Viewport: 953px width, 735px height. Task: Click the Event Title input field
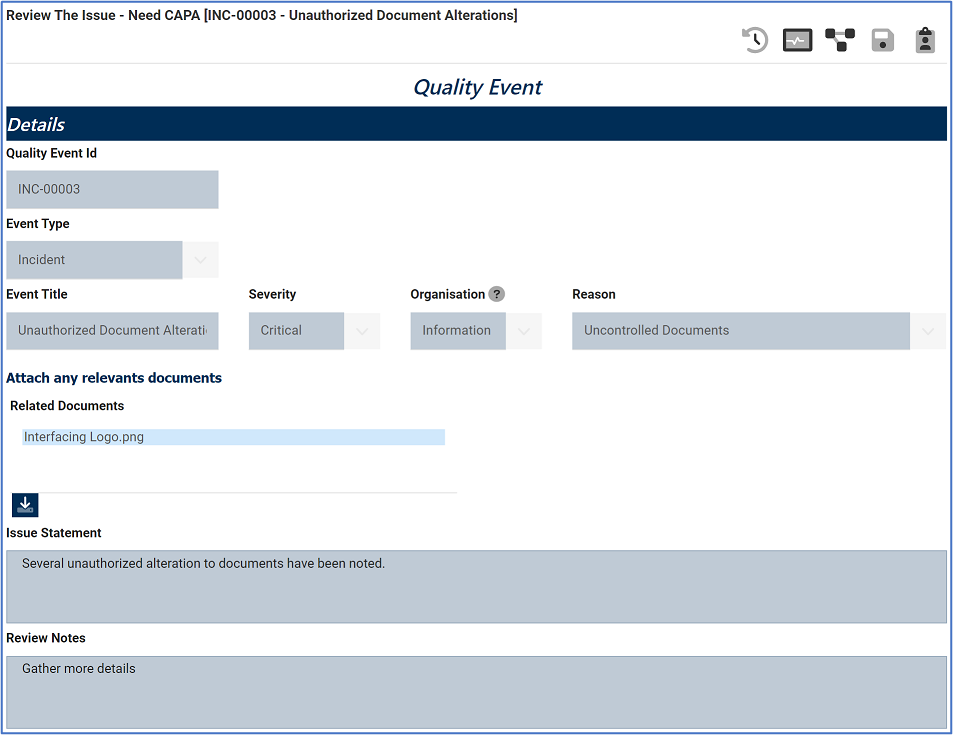tap(112, 331)
